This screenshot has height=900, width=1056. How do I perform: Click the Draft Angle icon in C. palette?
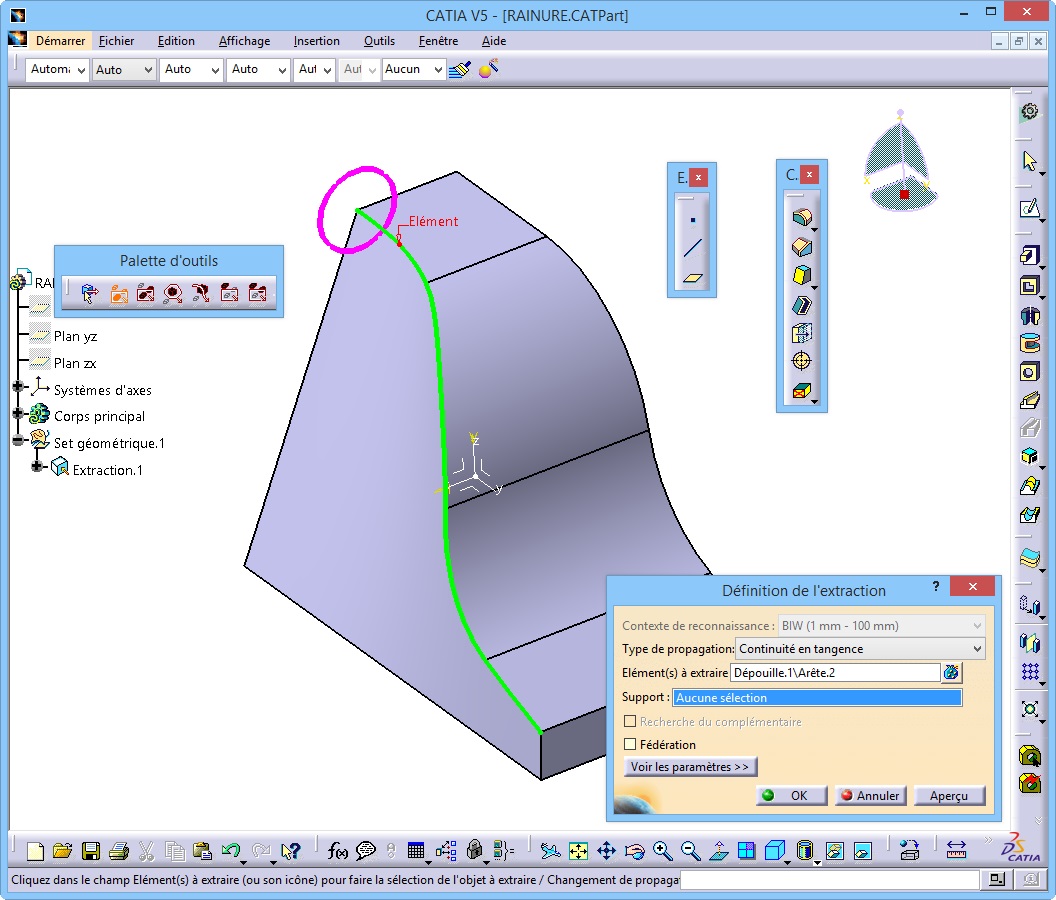pyautogui.click(x=801, y=276)
